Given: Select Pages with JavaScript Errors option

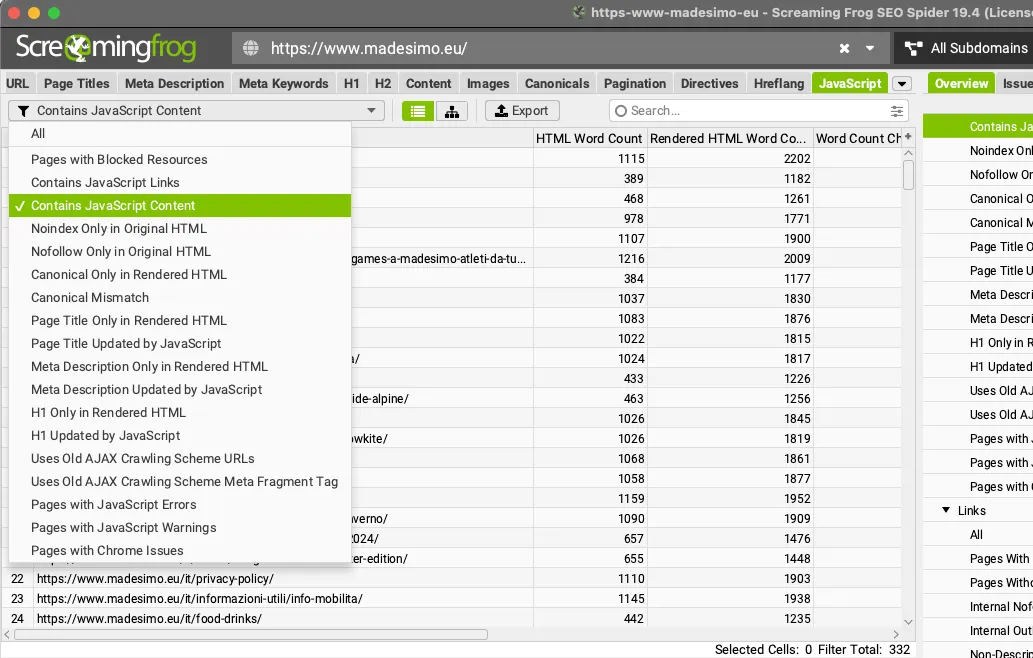Looking at the screenshot, I should coord(113,505).
